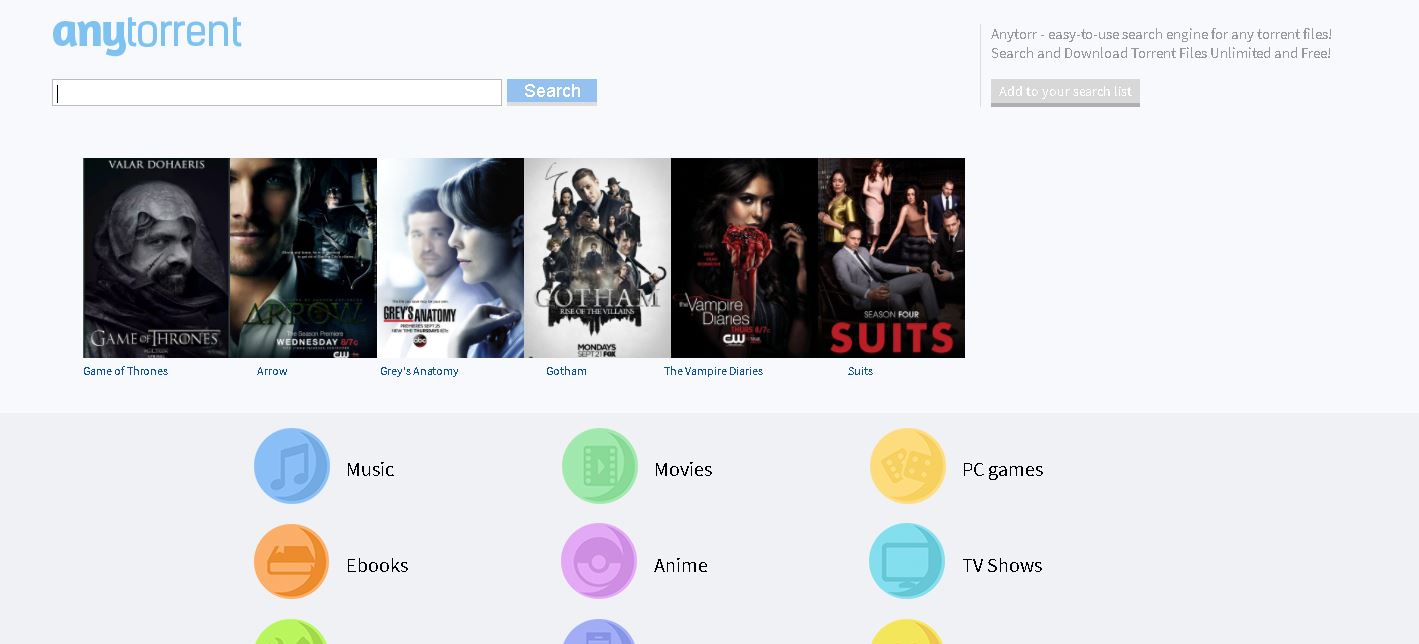Click in the torrent search field

pos(277,93)
